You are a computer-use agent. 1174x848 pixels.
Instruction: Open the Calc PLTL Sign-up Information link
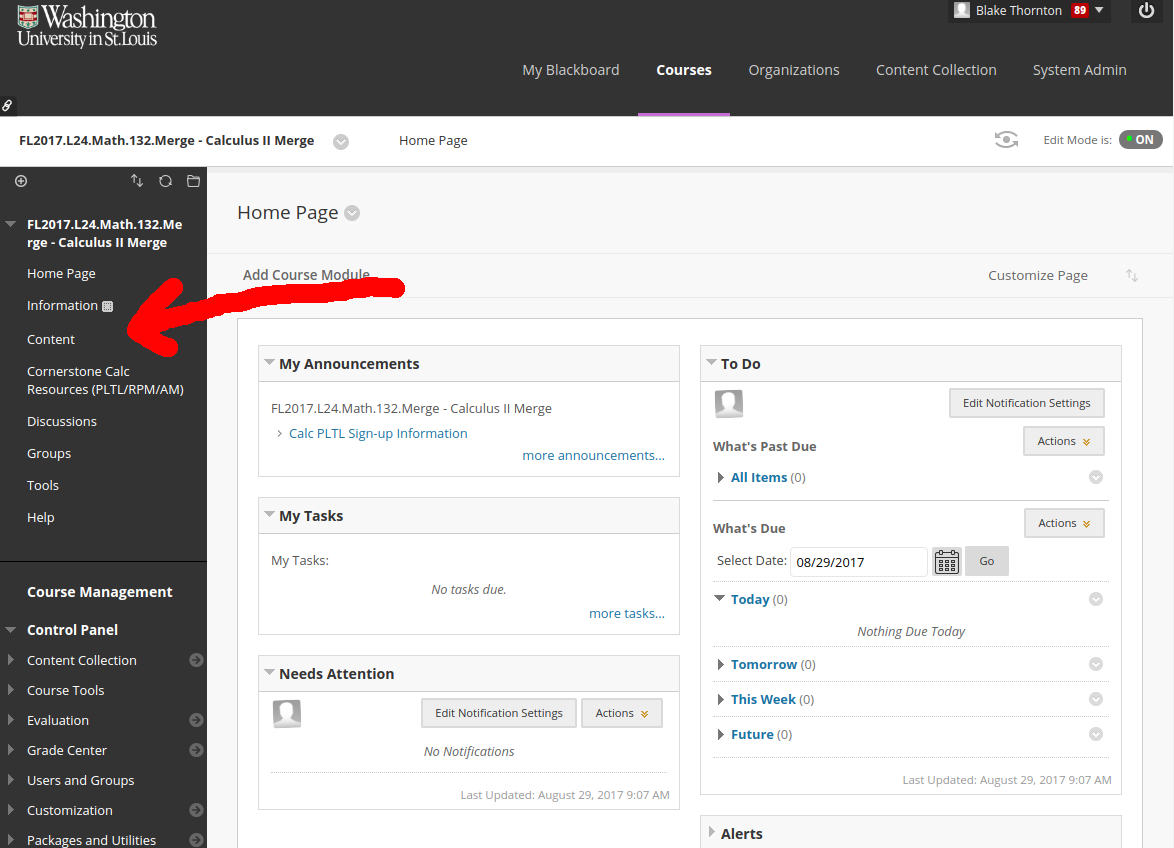coord(378,433)
